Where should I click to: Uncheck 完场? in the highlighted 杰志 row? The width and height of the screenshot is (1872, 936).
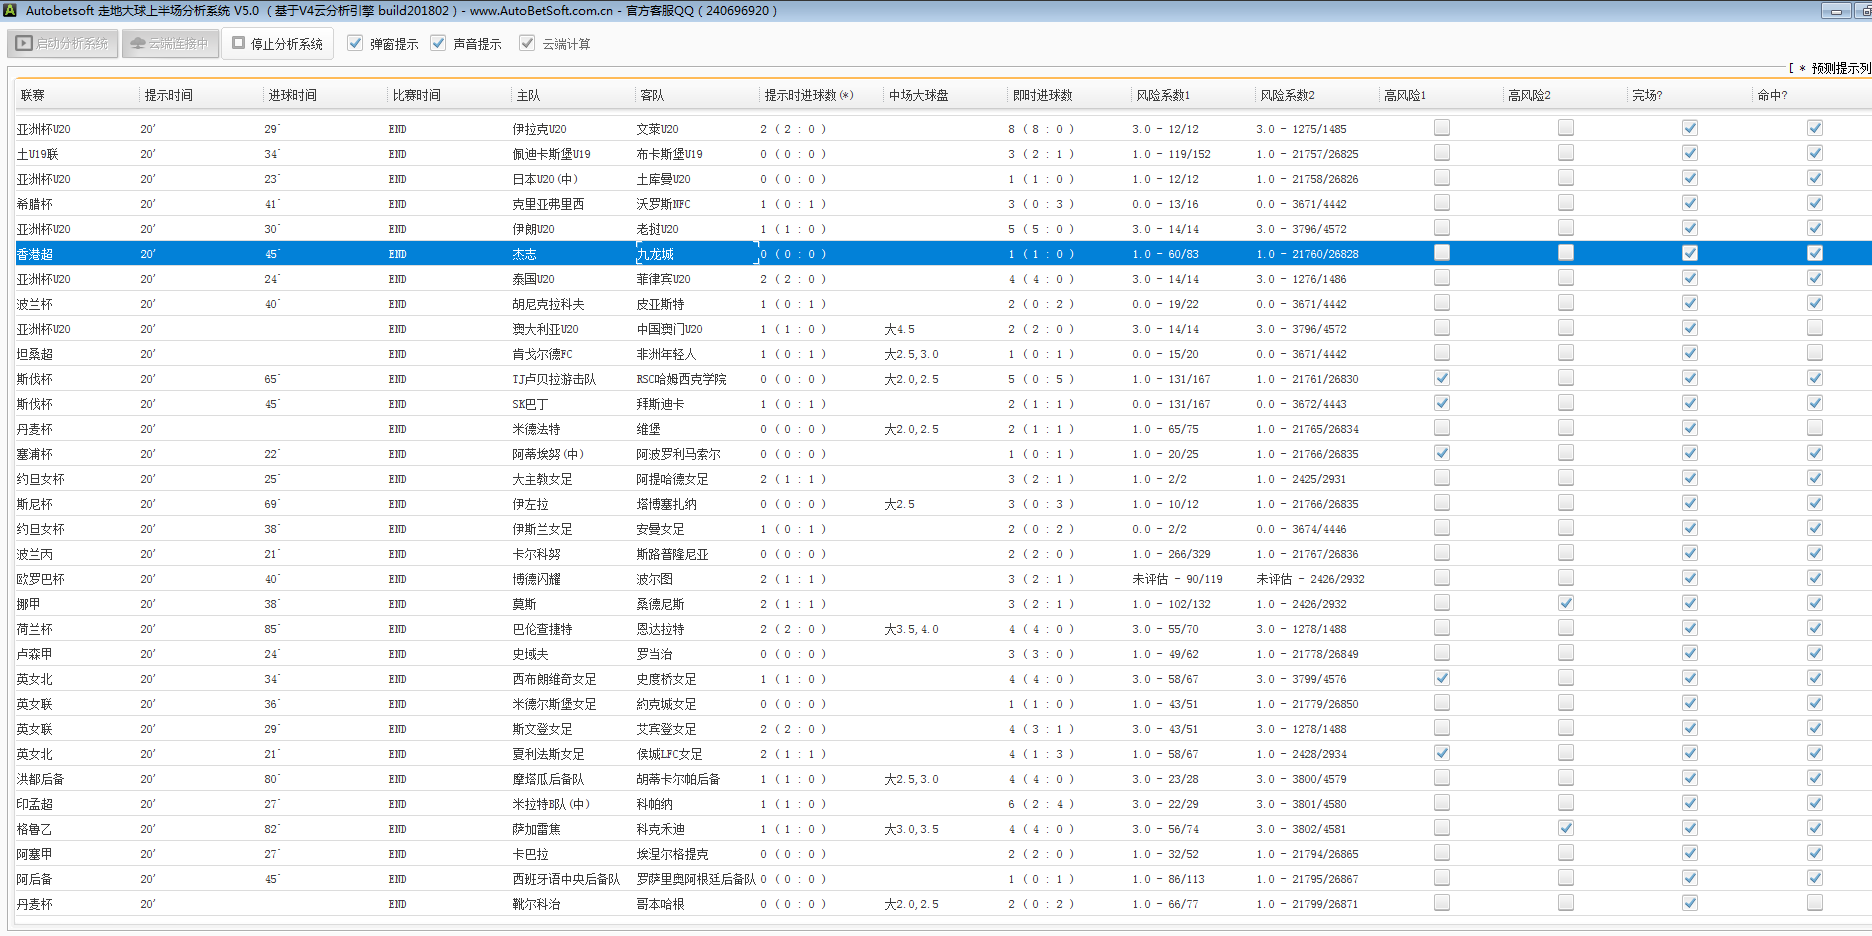coord(1689,253)
